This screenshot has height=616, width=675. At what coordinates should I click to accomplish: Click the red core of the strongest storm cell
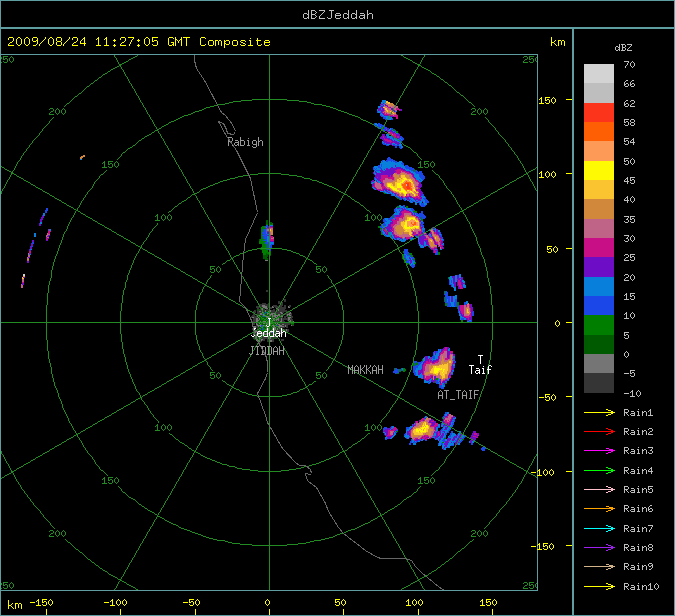tap(407, 186)
